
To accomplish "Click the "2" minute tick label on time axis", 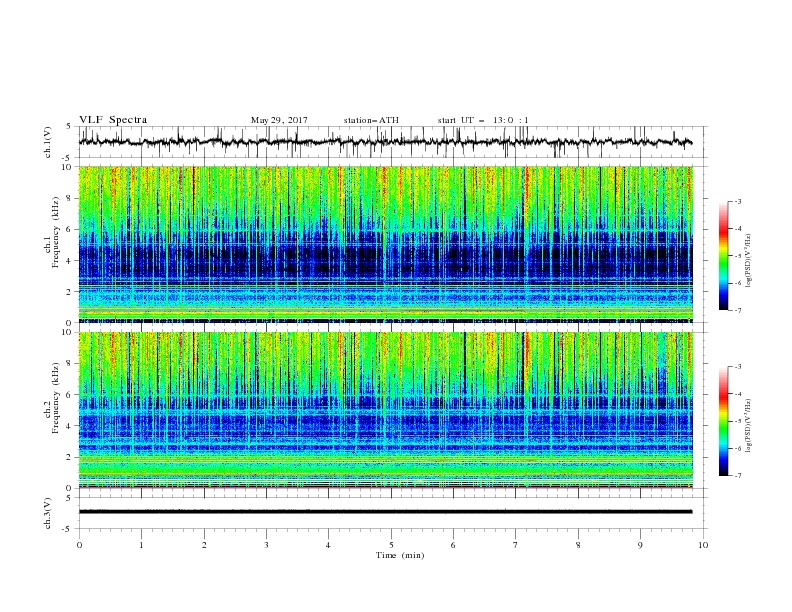I will tap(204, 545).
